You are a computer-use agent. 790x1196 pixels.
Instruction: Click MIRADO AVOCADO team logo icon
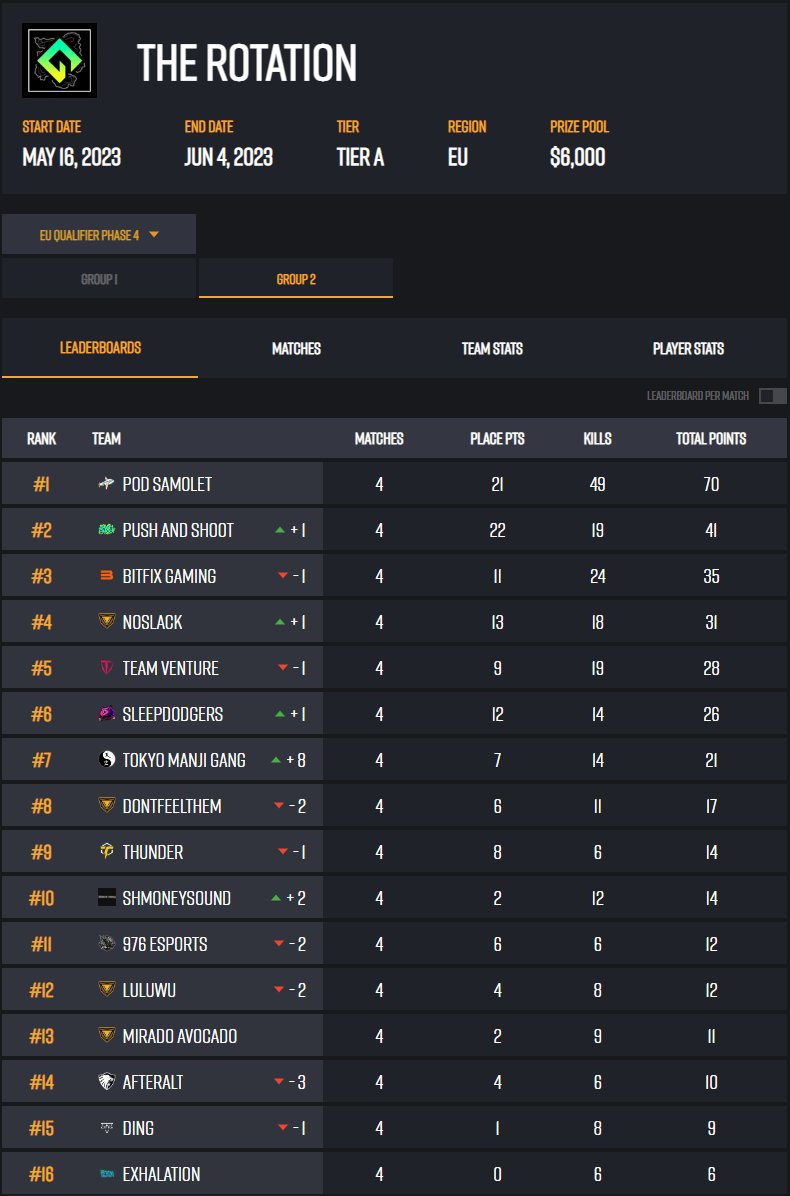coord(107,1036)
